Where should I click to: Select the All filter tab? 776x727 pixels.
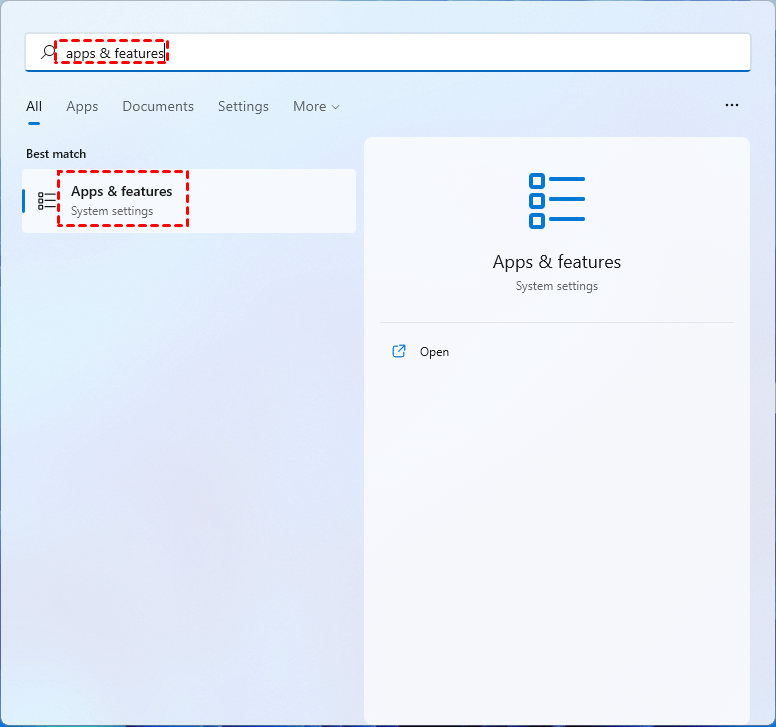(x=34, y=106)
